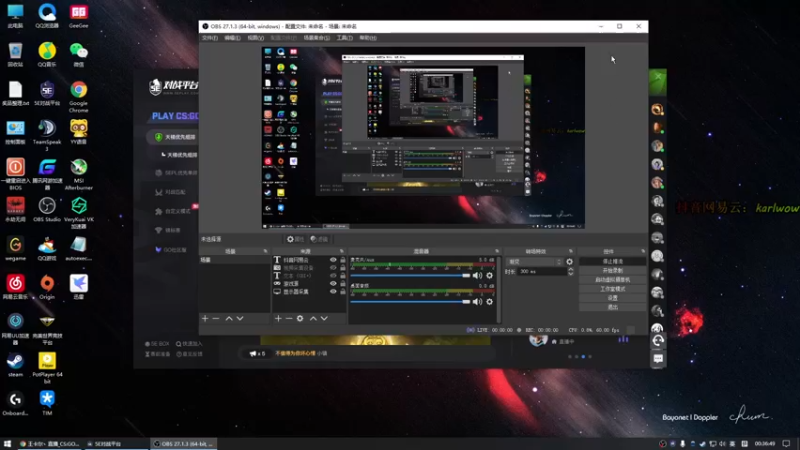Viewport: 800px width, 450px height.
Task: Open OBS Tools menu
Action: coord(344,38)
